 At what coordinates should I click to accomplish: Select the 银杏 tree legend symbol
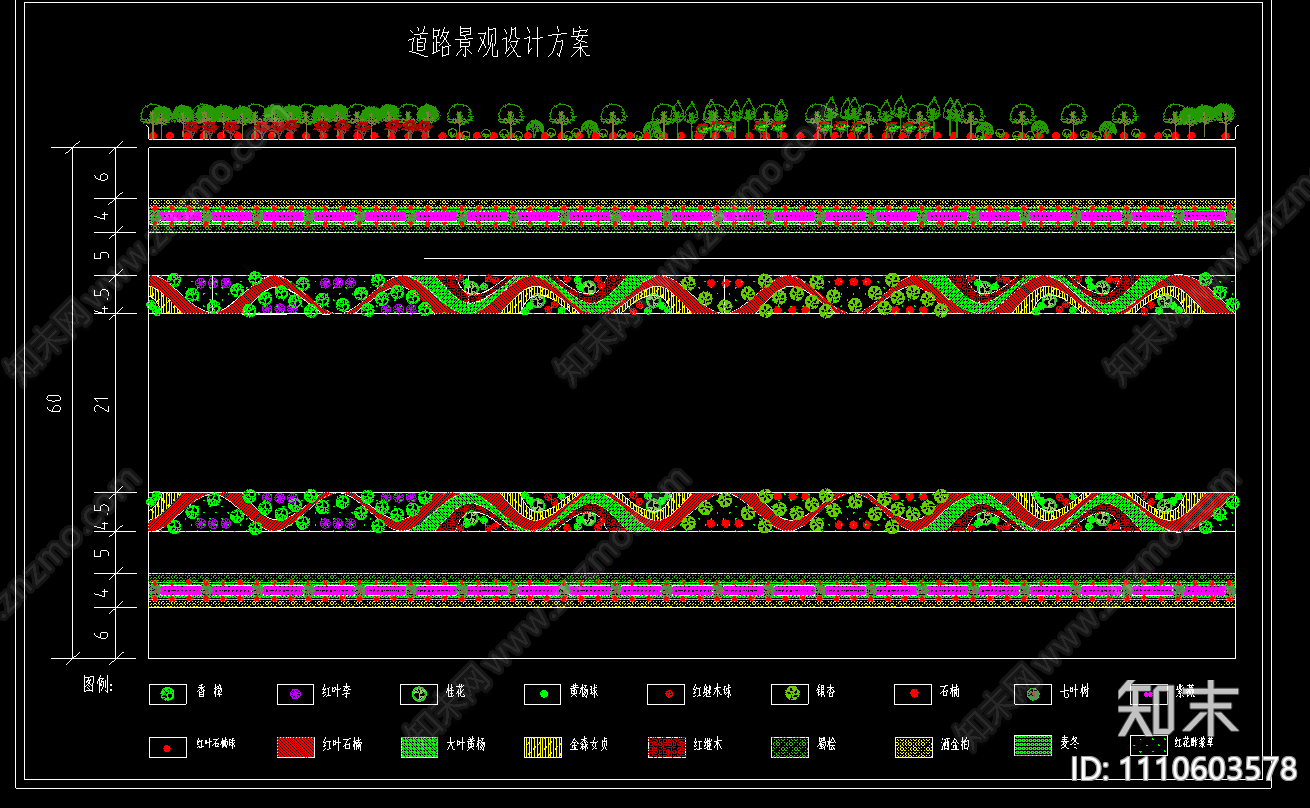790,694
